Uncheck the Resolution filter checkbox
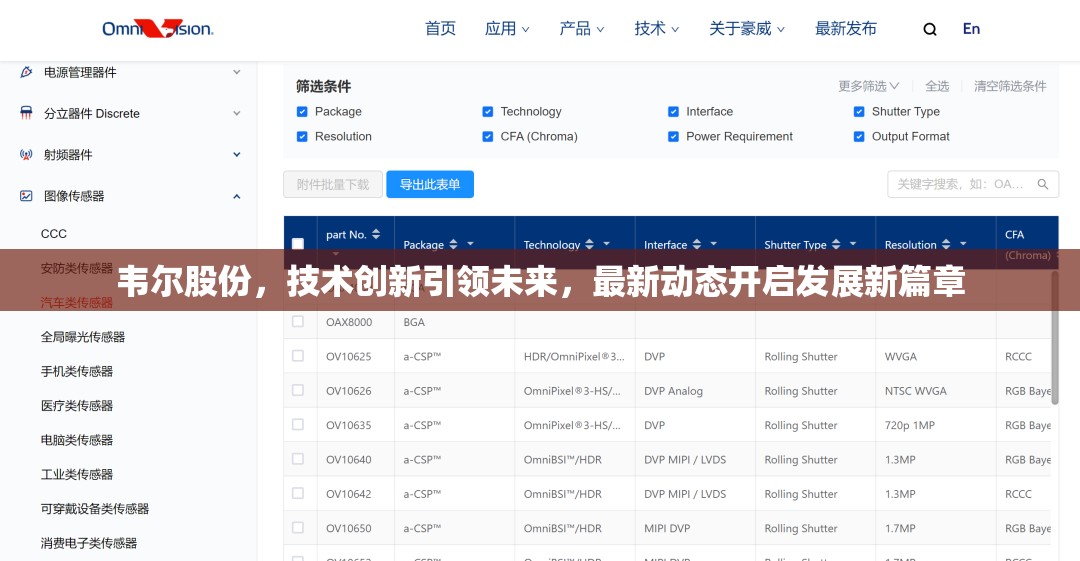Screen dimensions: 1080x561 [x=302, y=136]
